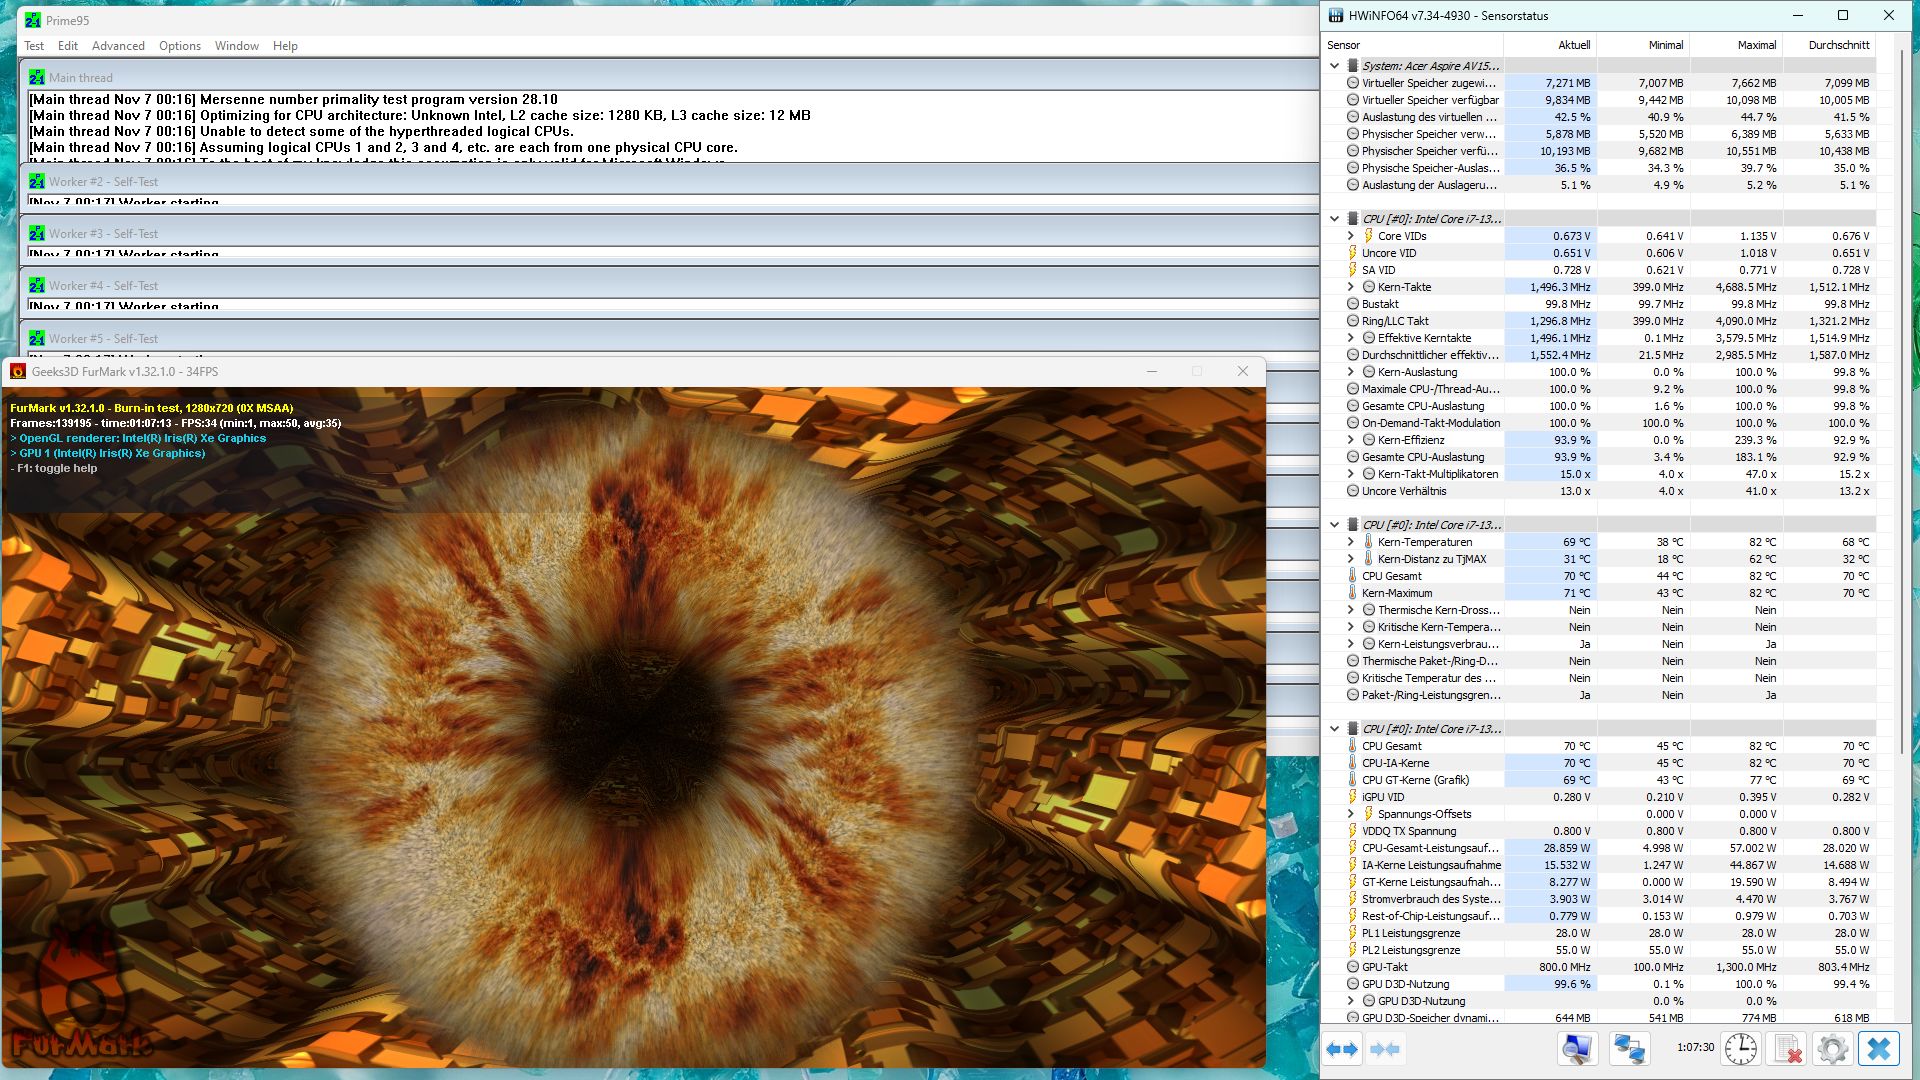Click the clock reset timer icon
The height and width of the screenshot is (1080, 1920).
pos(1741,1049)
